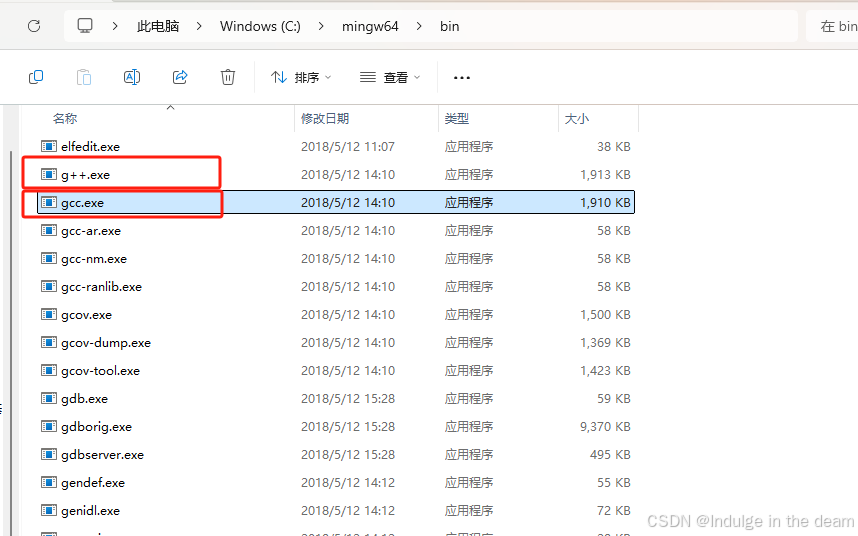Select the file name gcc-ar.exe
This screenshot has width=858, height=536.
91,231
